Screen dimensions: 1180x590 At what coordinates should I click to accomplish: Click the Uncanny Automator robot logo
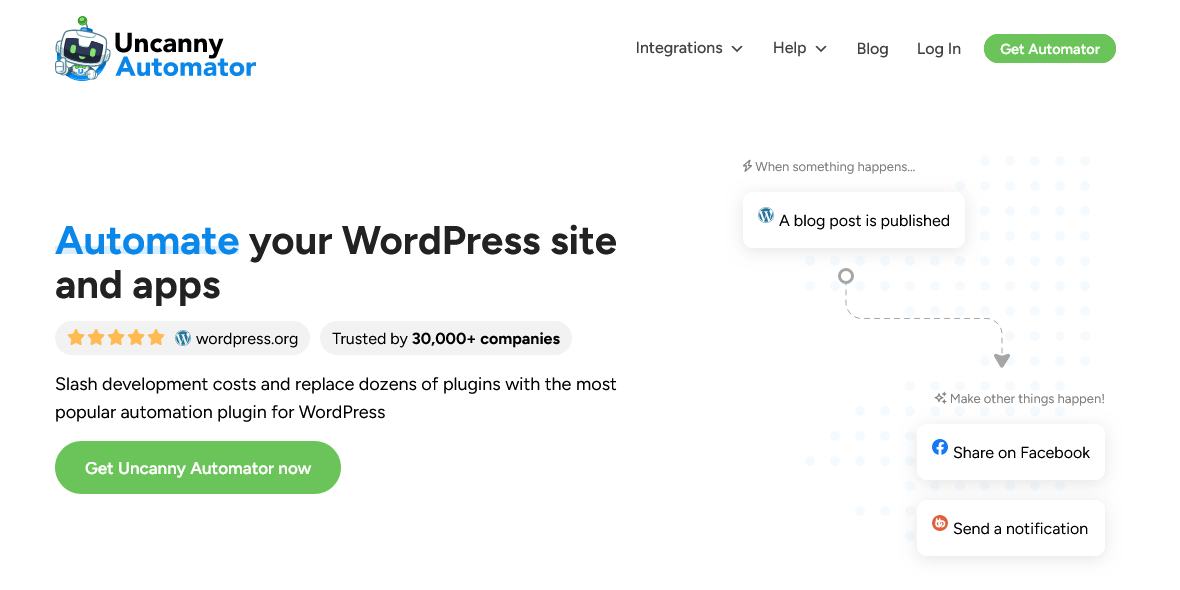(80, 48)
